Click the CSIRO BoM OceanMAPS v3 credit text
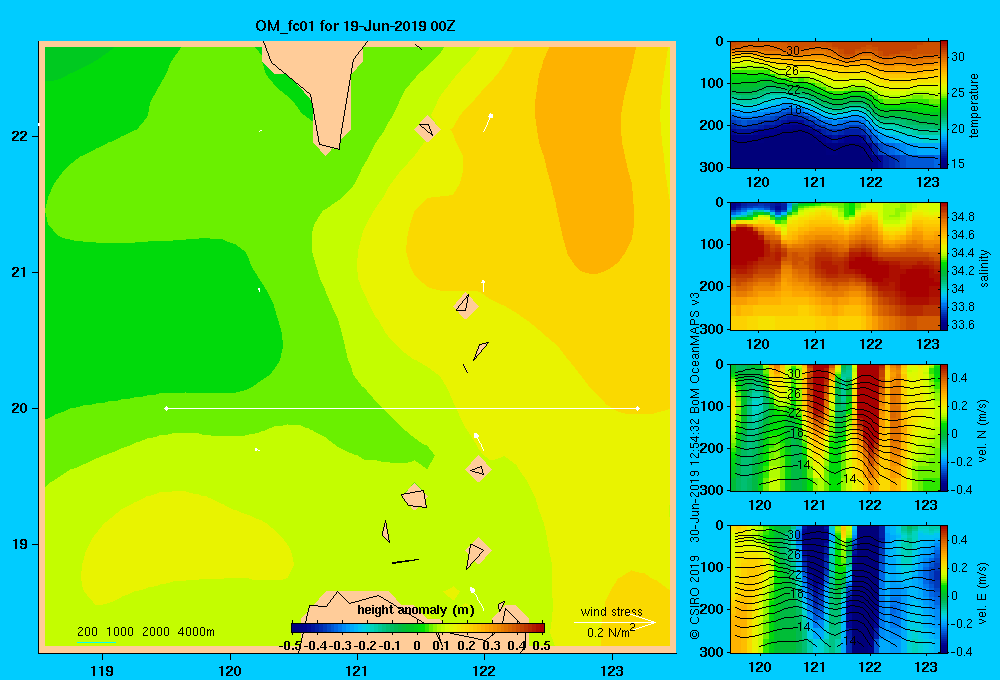The image size is (1000, 680). click(695, 466)
